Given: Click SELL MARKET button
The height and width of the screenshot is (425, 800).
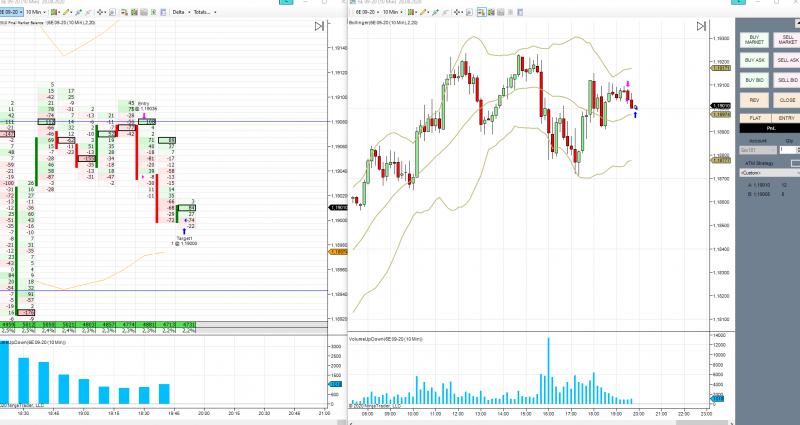Looking at the screenshot, I should (787, 40).
